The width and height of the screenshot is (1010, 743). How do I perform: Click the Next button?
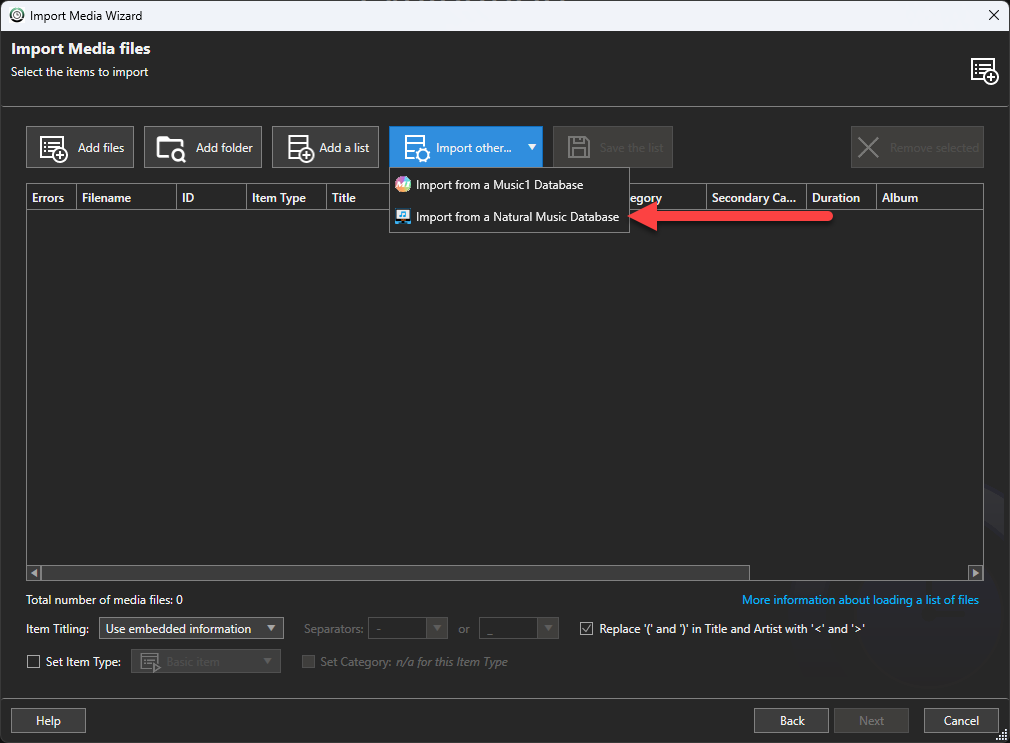pos(872,720)
